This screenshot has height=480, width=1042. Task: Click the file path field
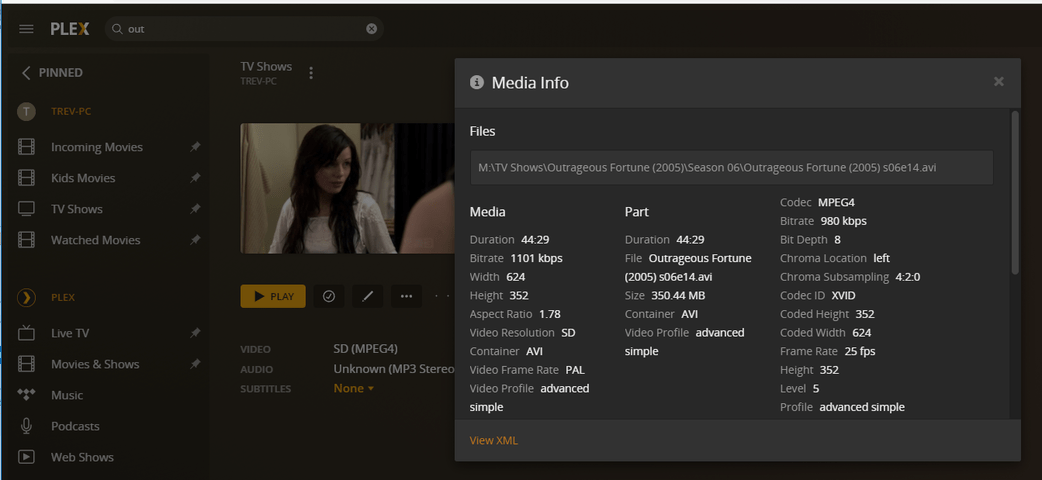[732, 168]
